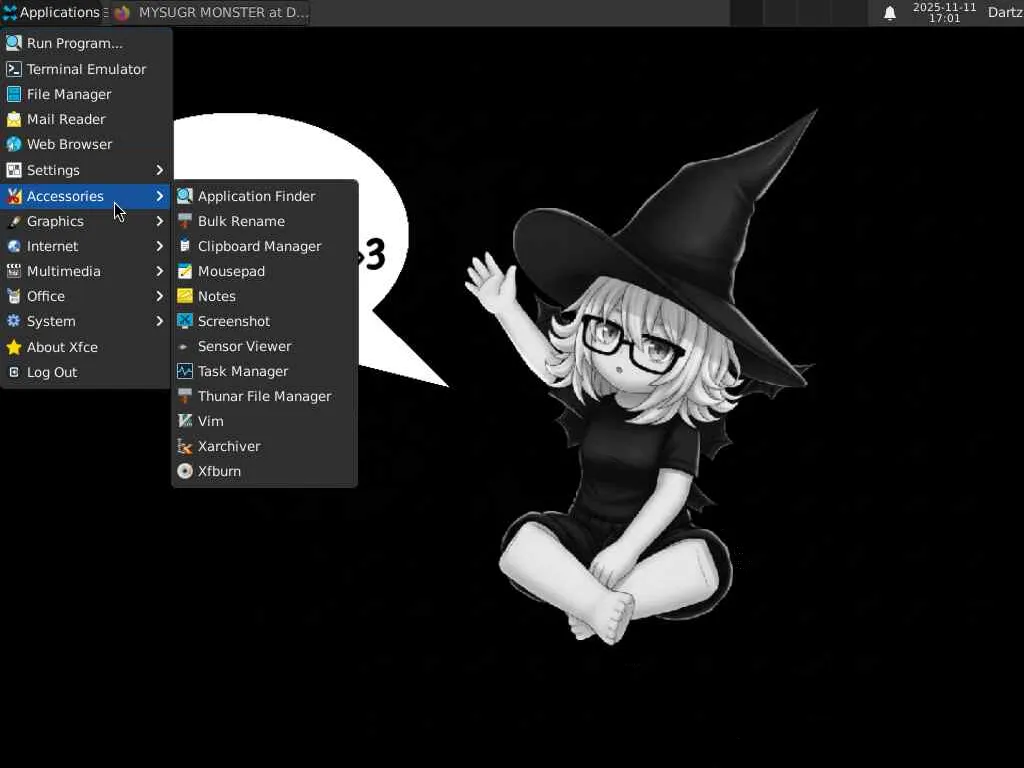Launch Xfburn from the submenu
This screenshot has width=1024, height=768.
[x=264, y=471]
